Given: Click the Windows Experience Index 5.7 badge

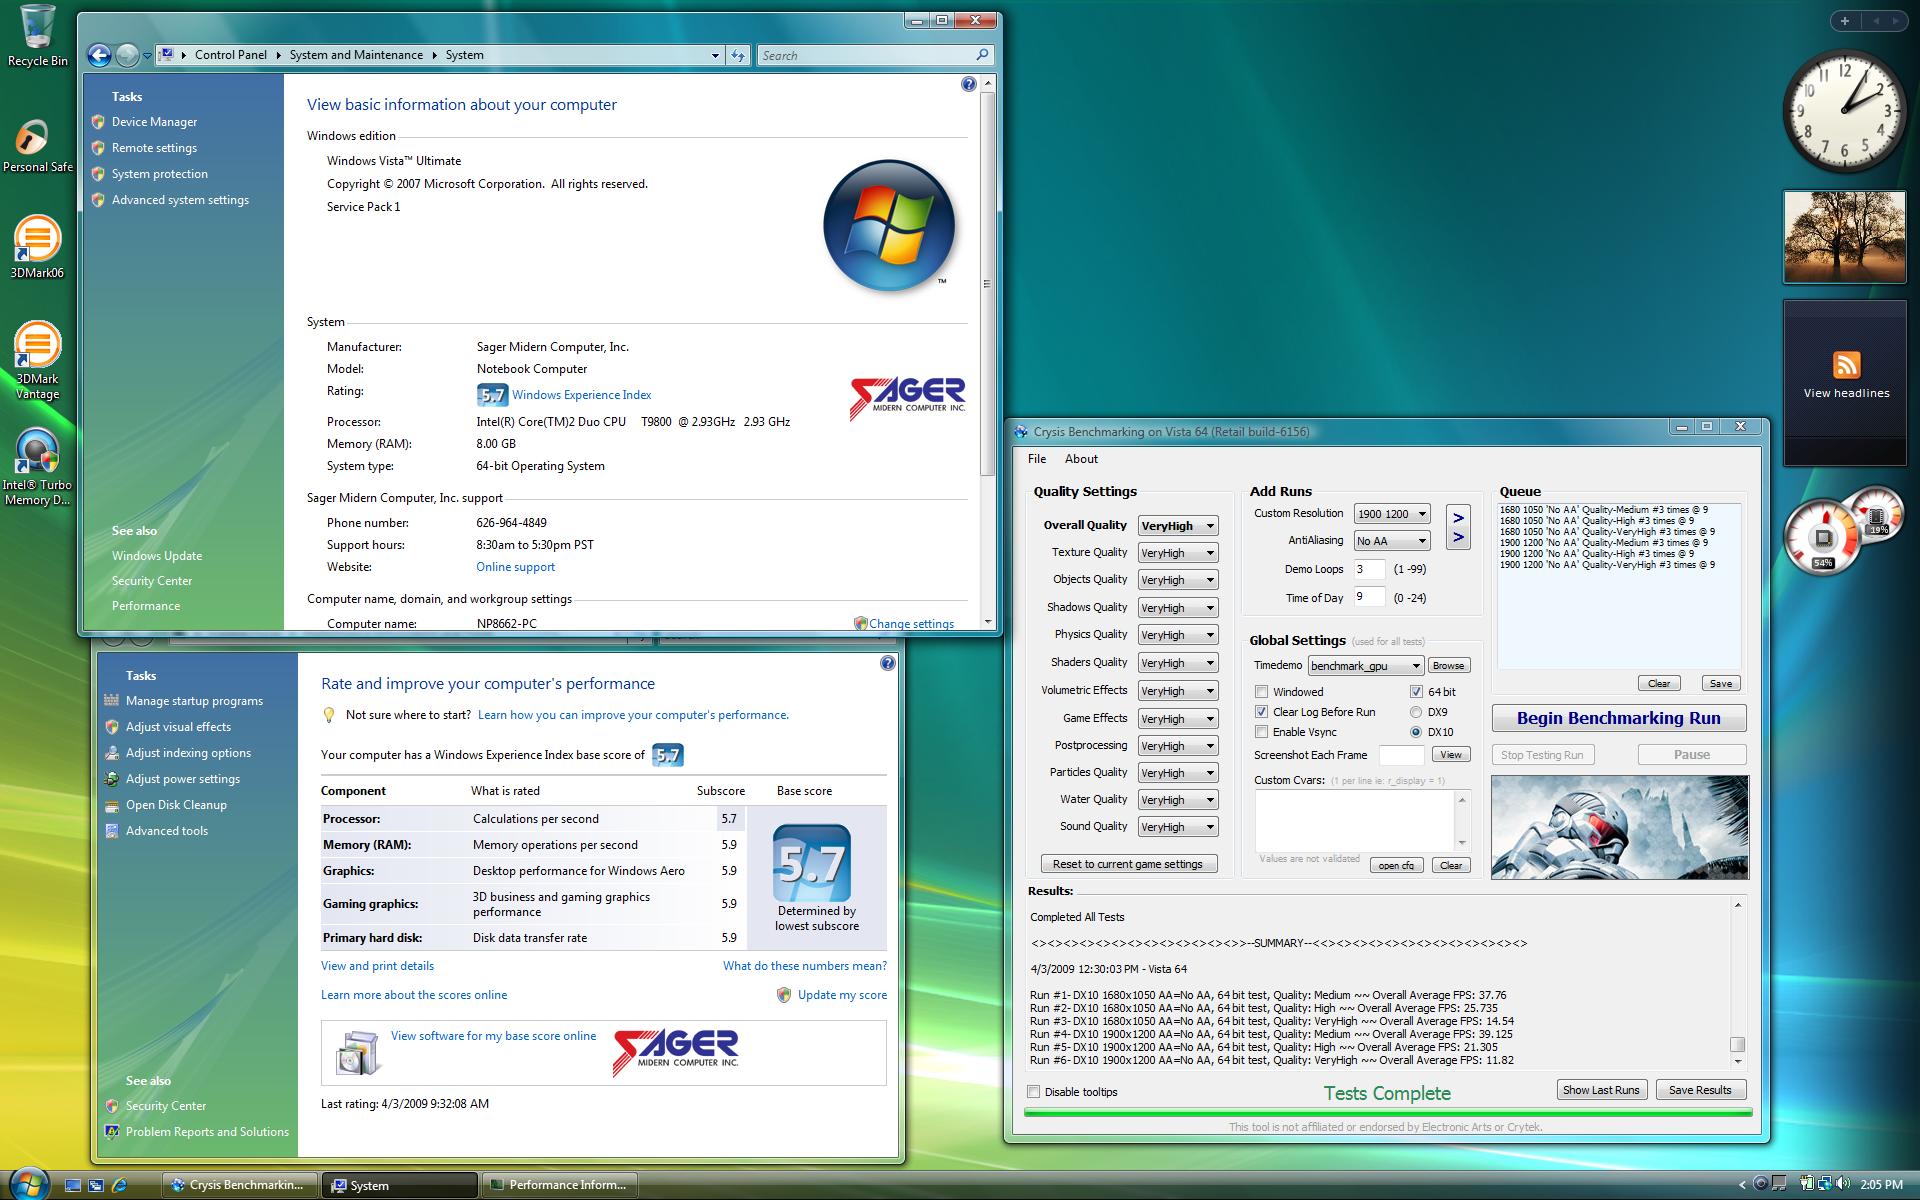Looking at the screenshot, I should click(x=492, y=395).
